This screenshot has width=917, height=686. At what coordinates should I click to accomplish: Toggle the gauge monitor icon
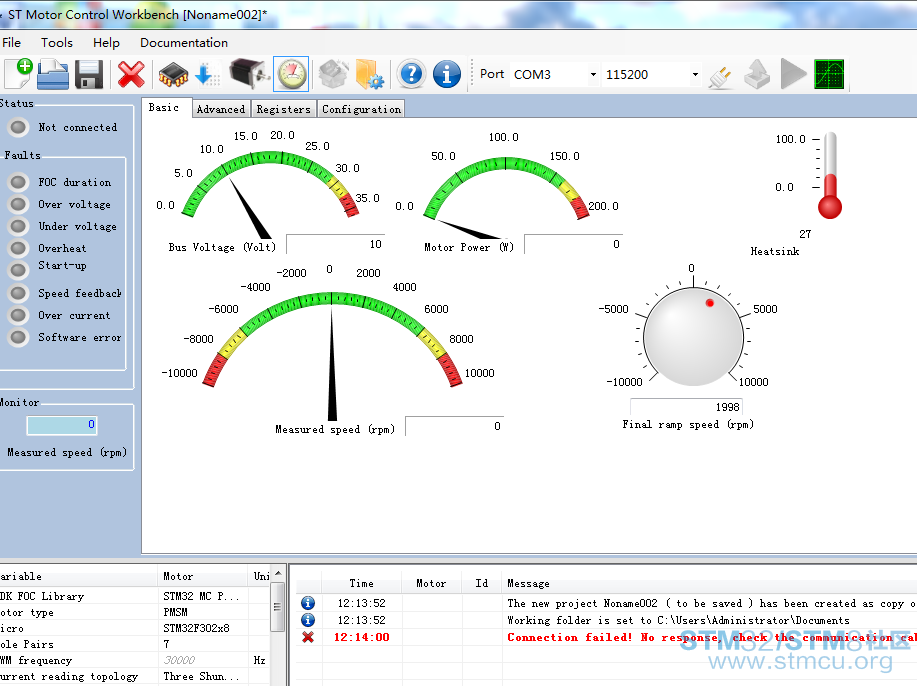(x=291, y=74)
